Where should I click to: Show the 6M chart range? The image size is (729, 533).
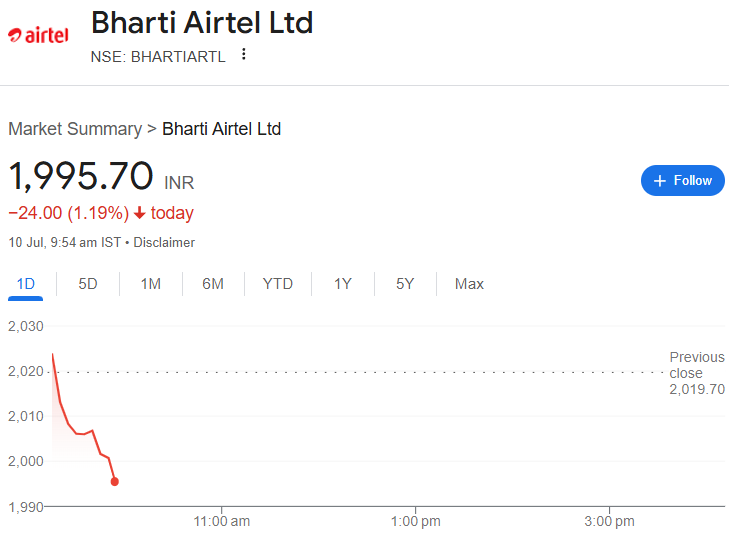(x=213, y=284)
